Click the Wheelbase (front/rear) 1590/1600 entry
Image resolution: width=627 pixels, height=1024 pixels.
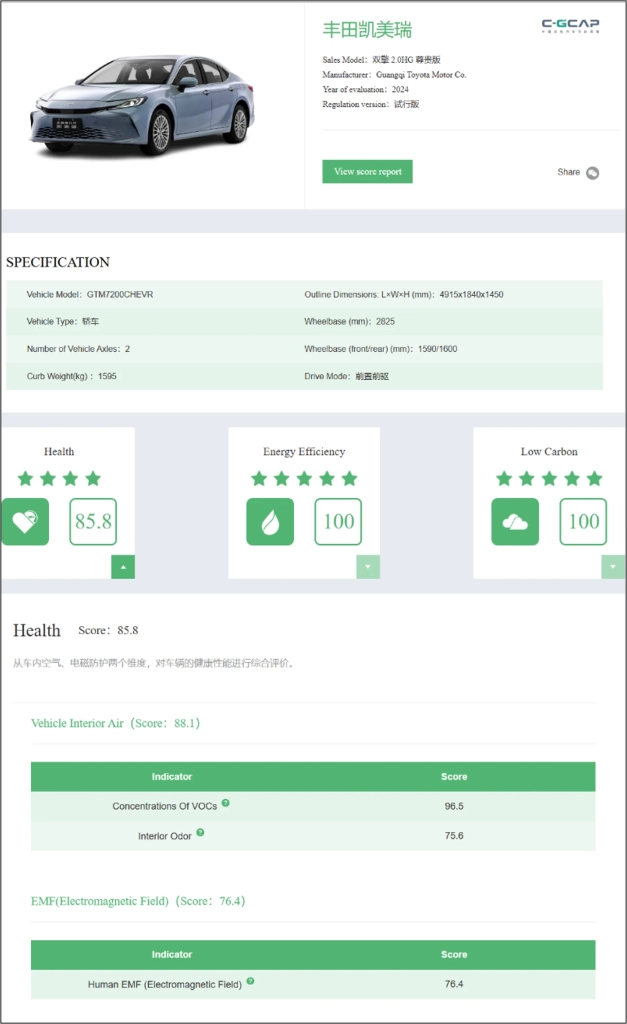(381, 349)
